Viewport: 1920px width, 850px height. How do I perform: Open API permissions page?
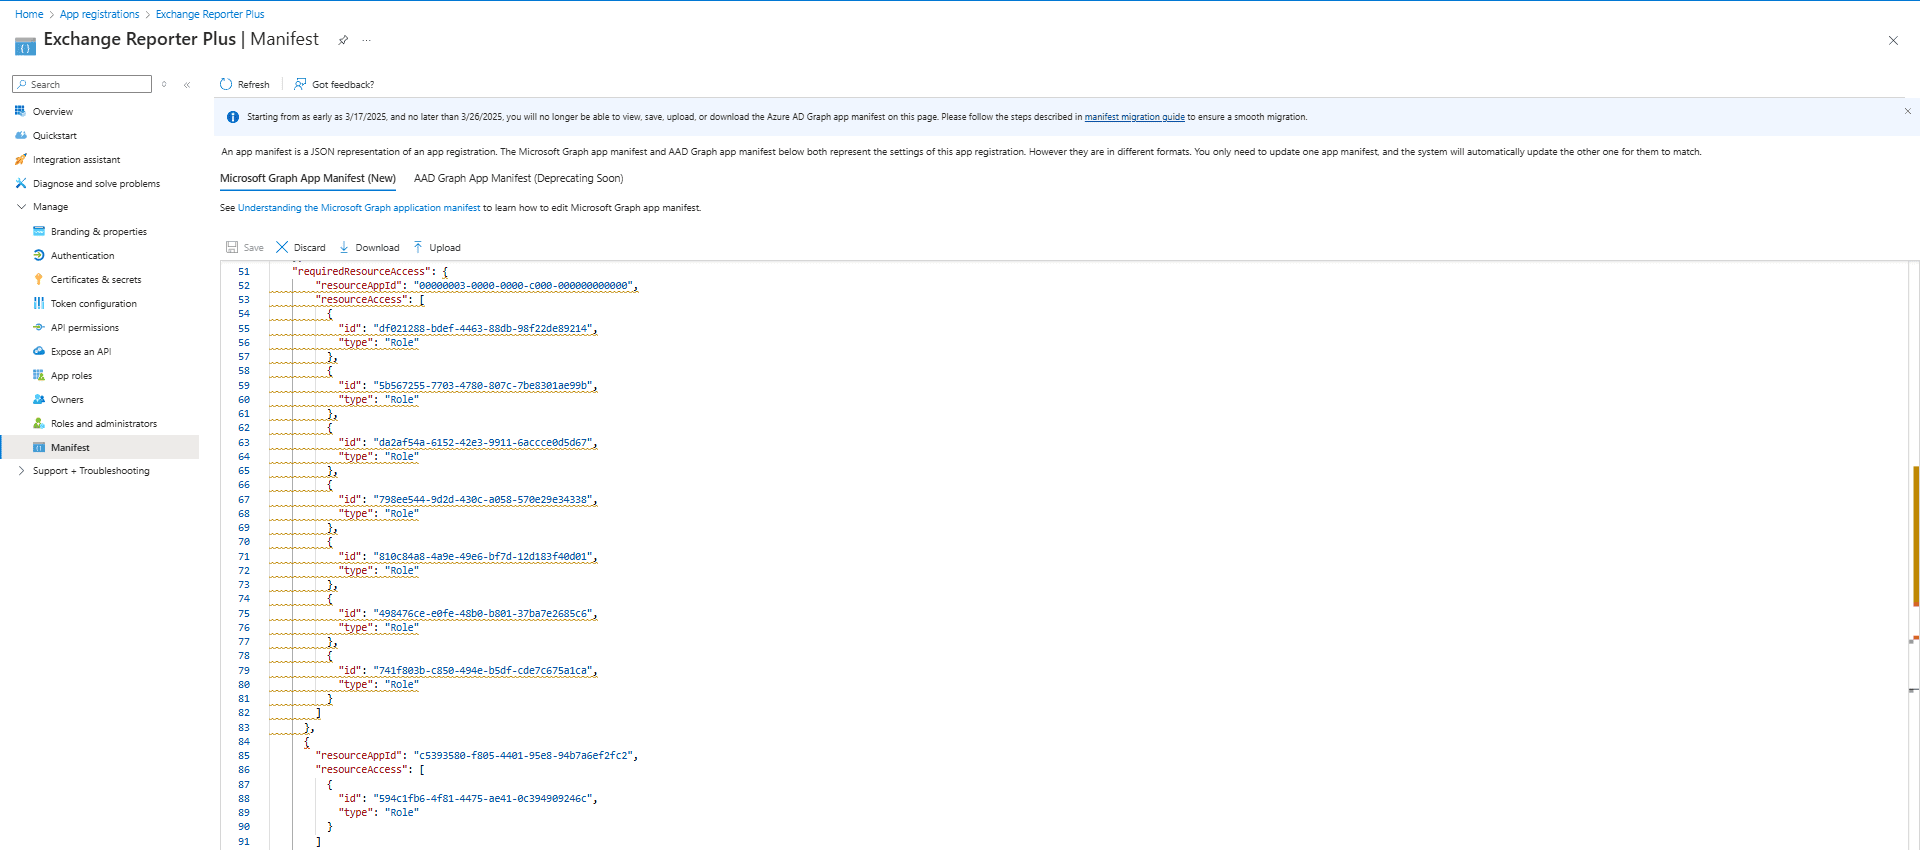(85, 328)
